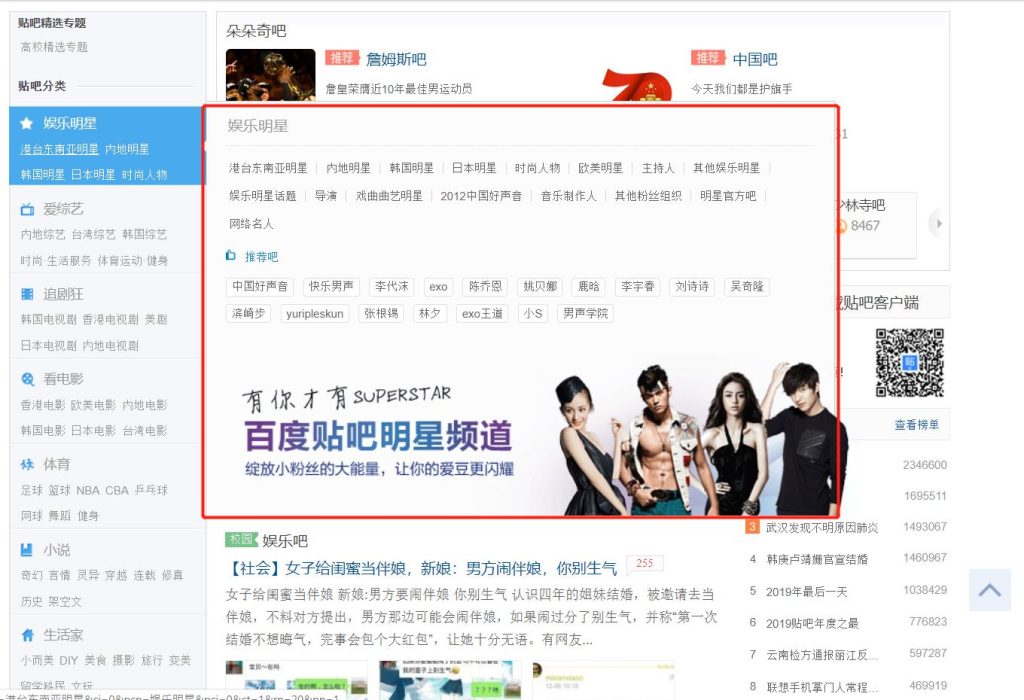The width and height of the screenshot is (1024, 700).
Task: Click the 中国好声音 tag button
Action: 261,286
